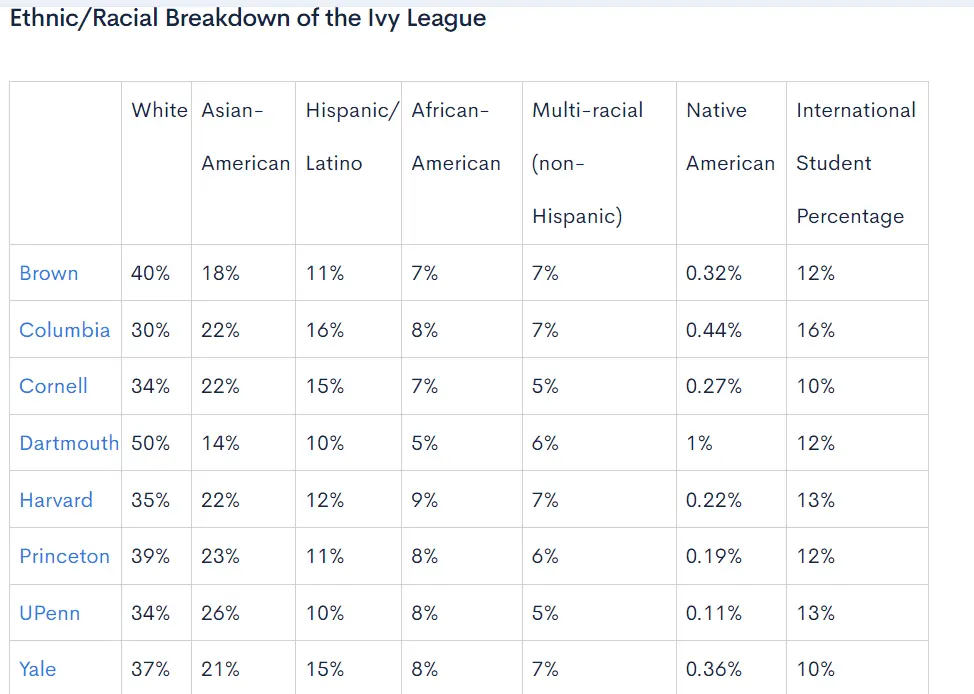Select the Native American column header
974x694 pixels.
click(x=730, y=137)
